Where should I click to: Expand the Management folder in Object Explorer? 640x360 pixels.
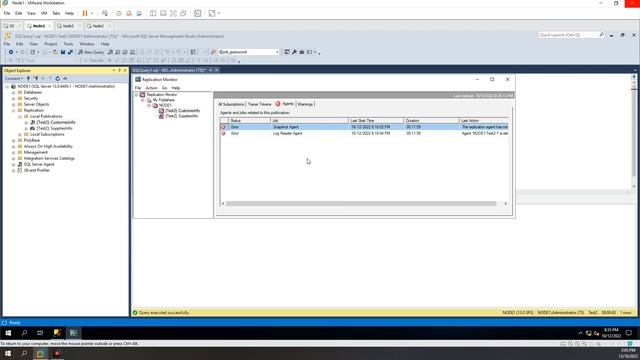[13, 152]
